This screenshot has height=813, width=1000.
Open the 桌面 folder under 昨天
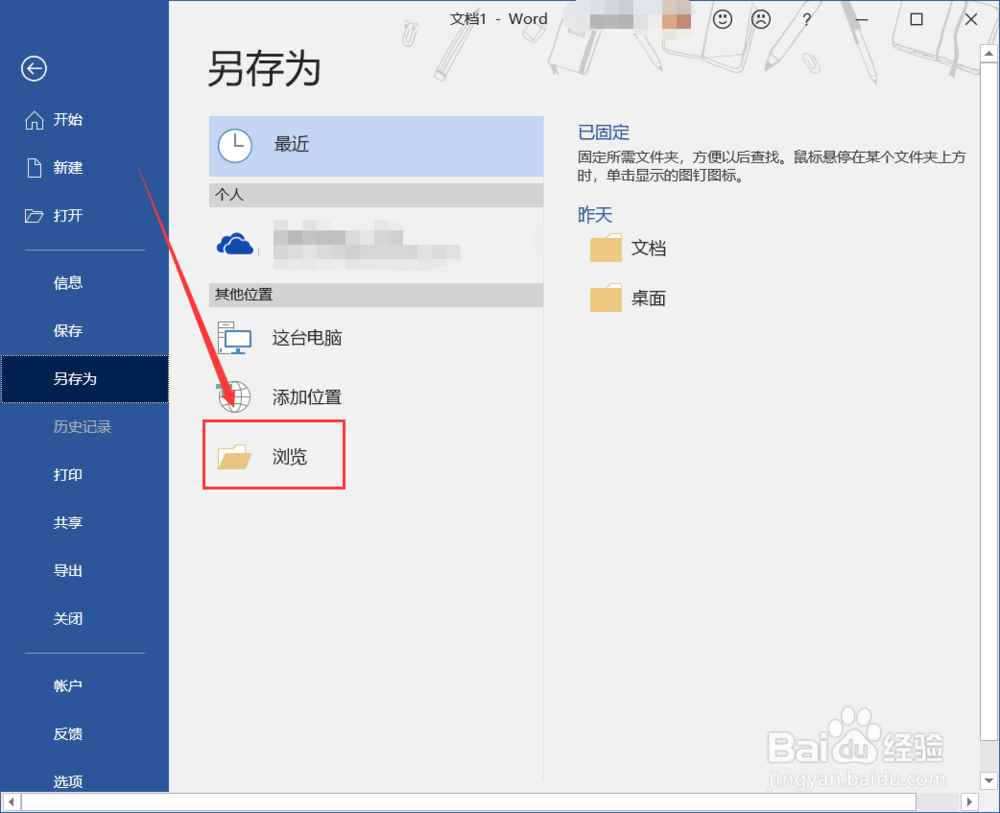click(x=649, y=298)
